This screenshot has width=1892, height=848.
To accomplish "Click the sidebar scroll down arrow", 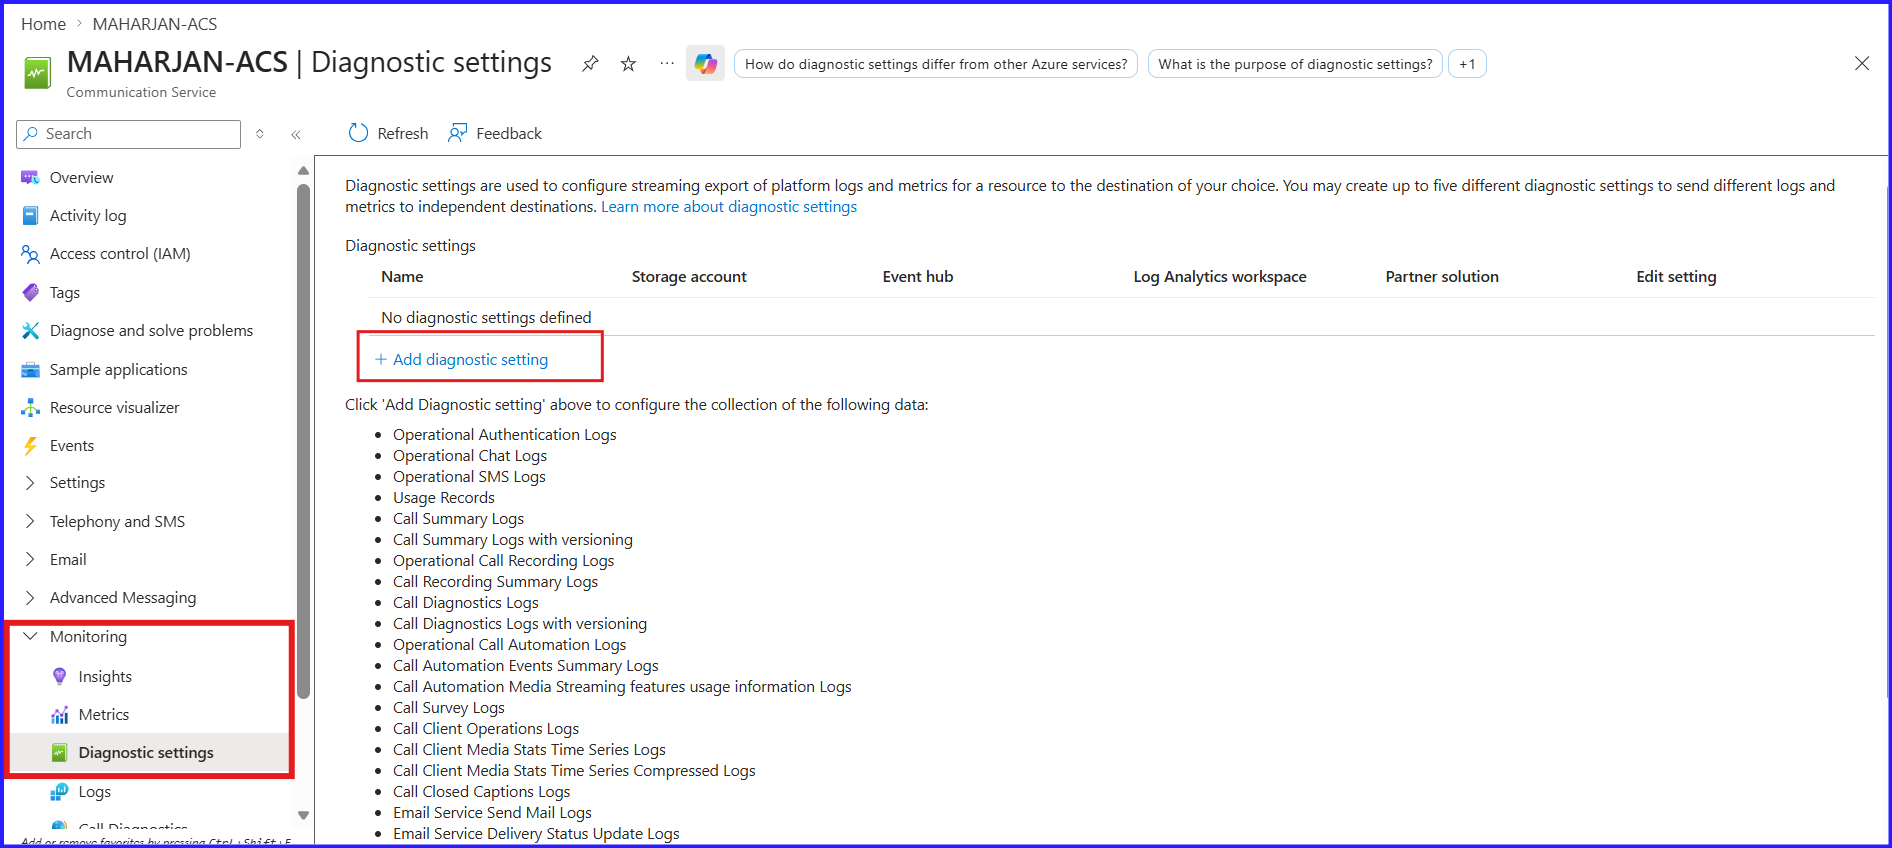I will pos(303,815).
